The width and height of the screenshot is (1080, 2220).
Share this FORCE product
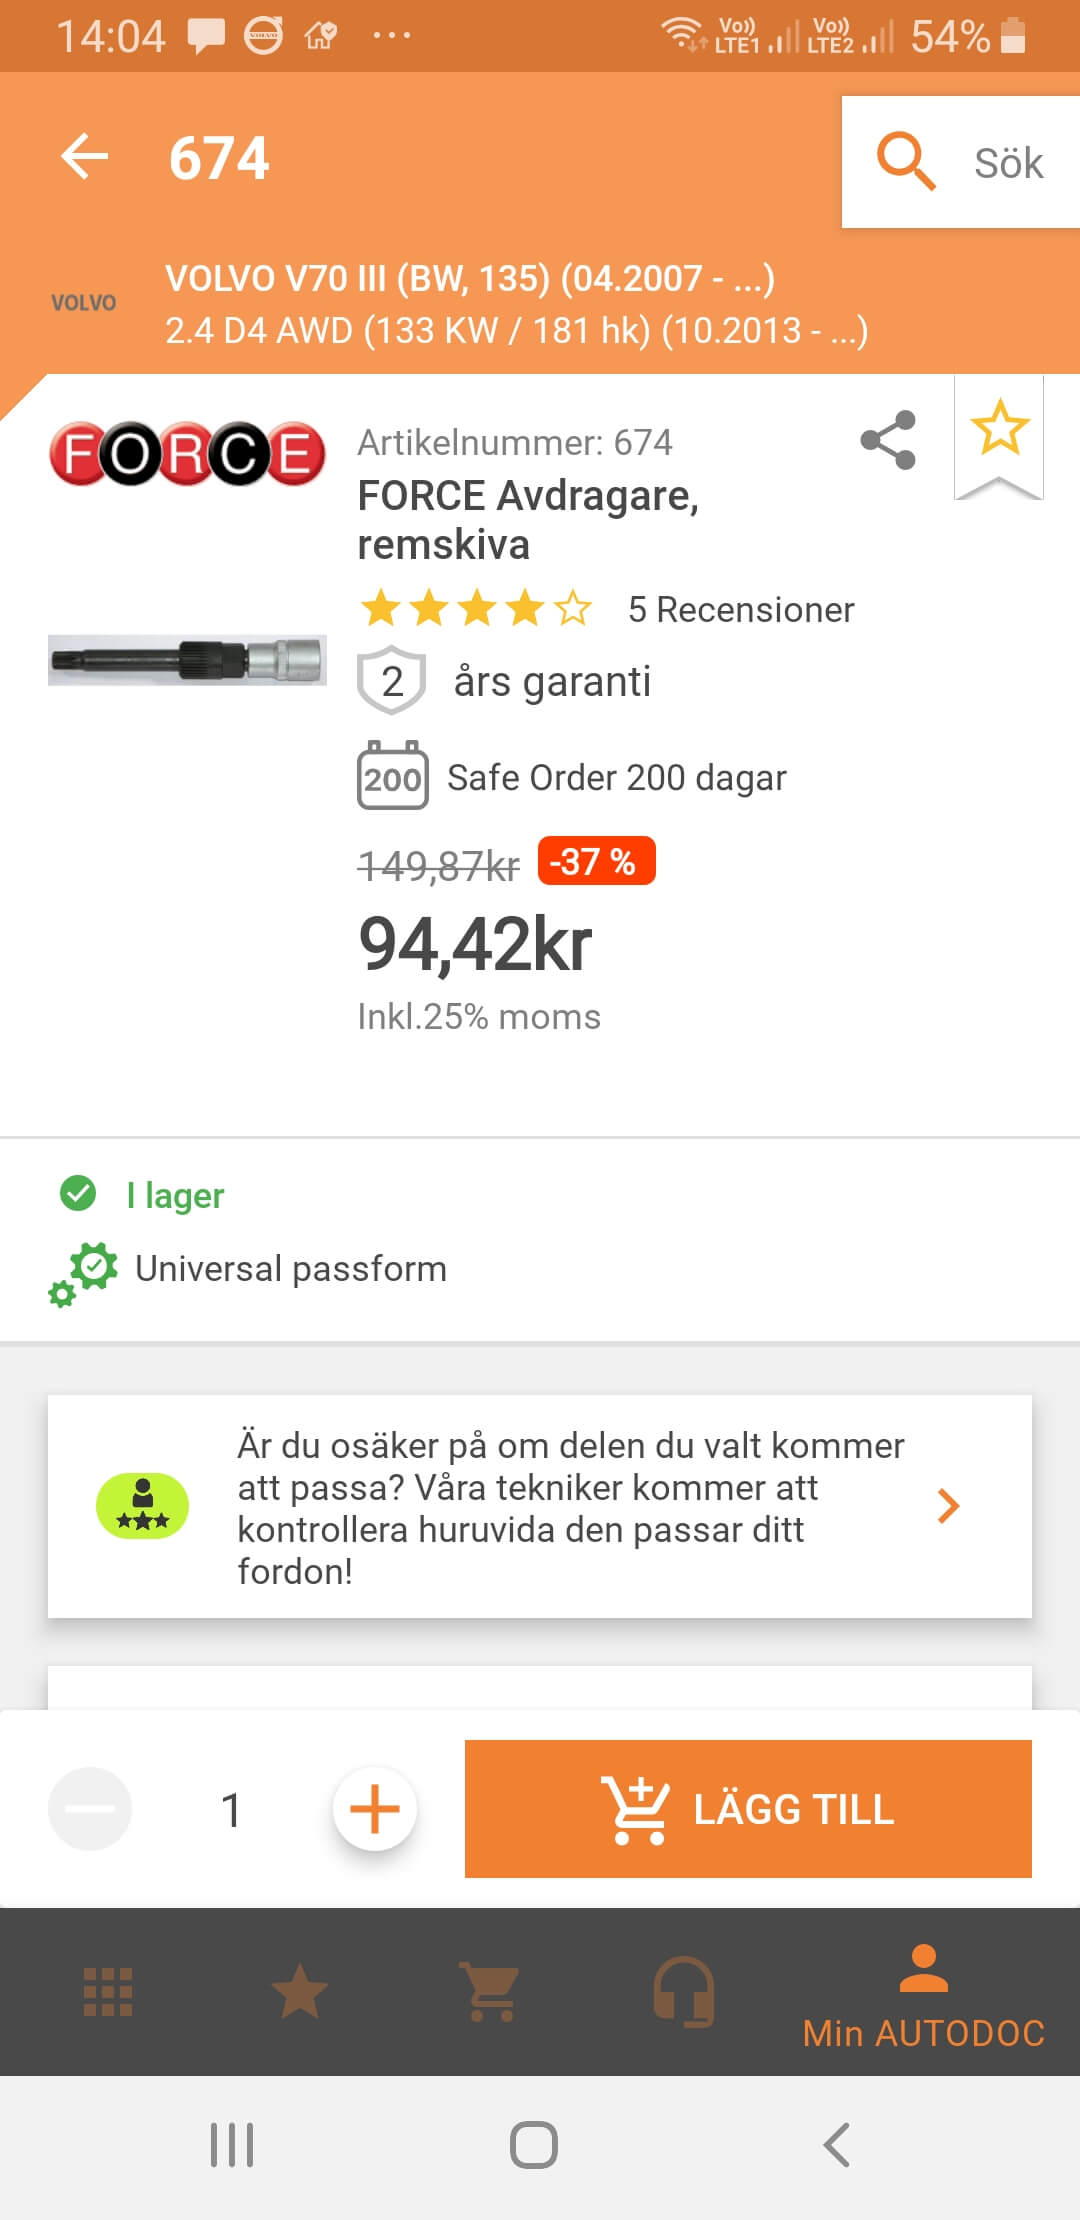(888, 440)
